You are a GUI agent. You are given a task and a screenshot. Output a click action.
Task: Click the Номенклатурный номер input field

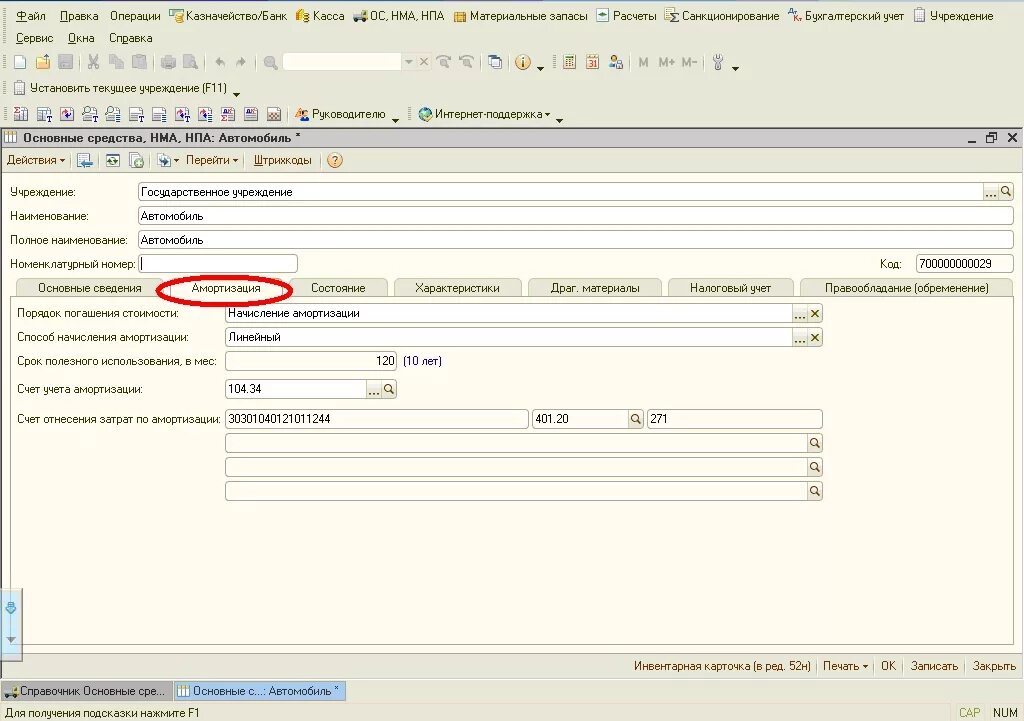[x=218, y=264]
